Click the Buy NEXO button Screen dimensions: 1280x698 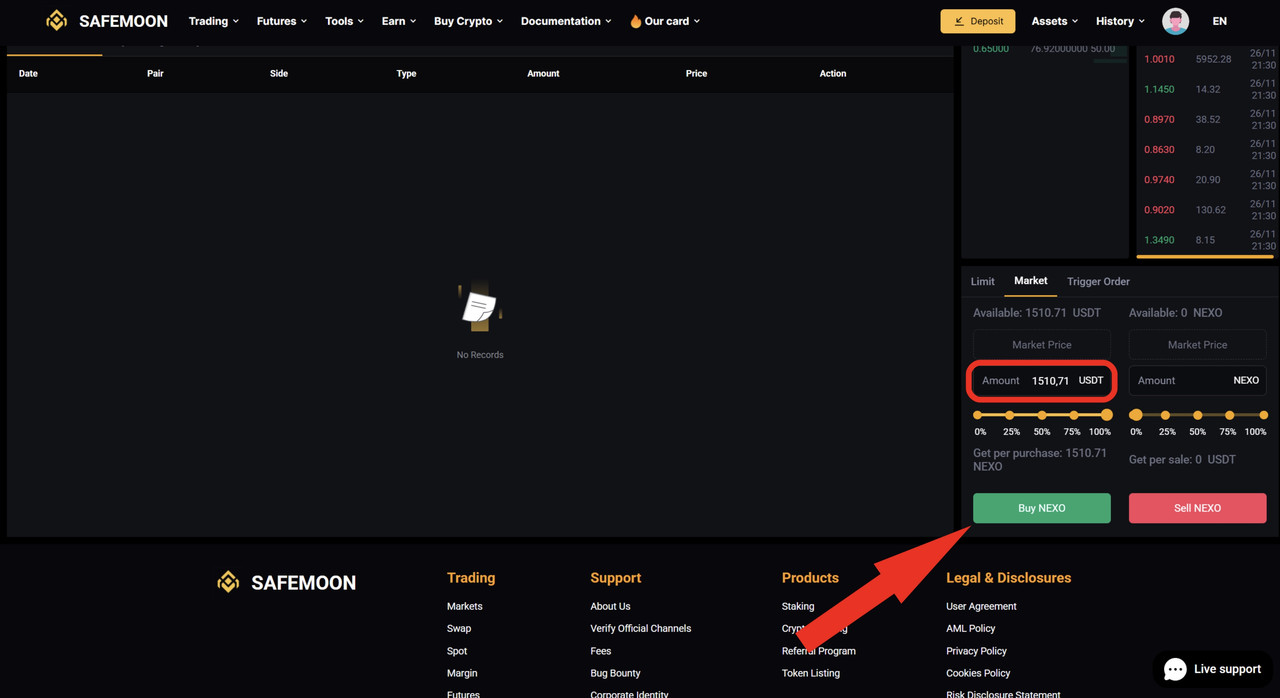click(1042, 508)
